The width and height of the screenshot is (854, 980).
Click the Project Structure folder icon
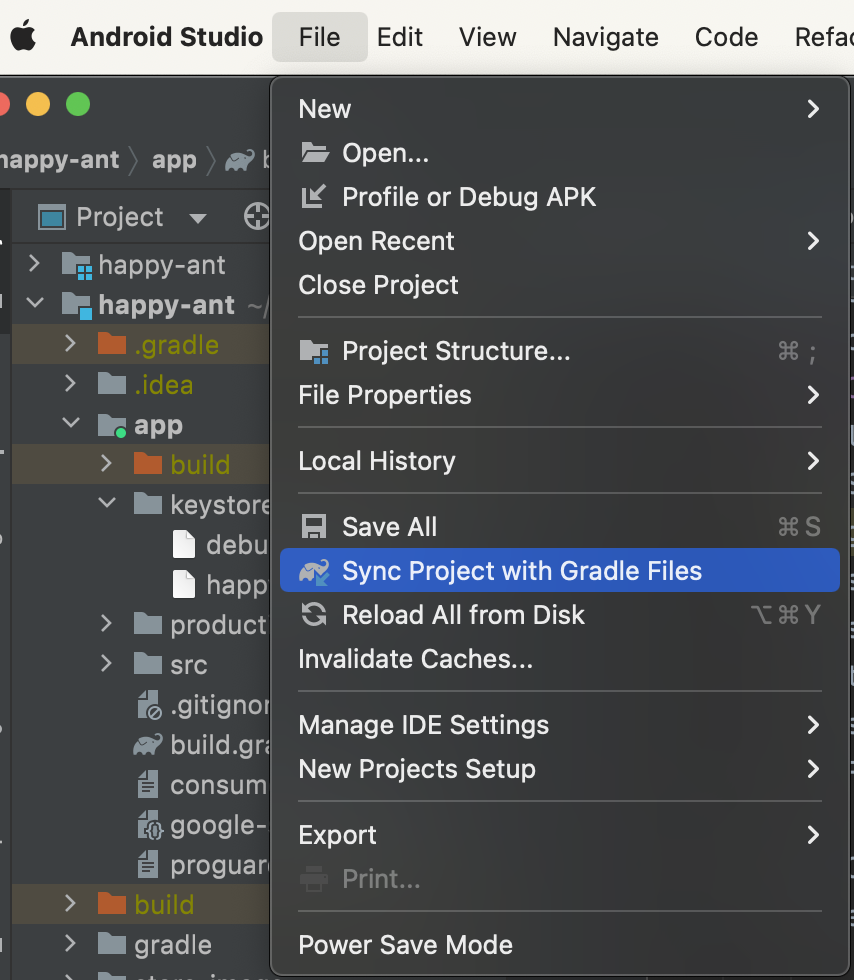pyautogui.click(x=314, y=351)
